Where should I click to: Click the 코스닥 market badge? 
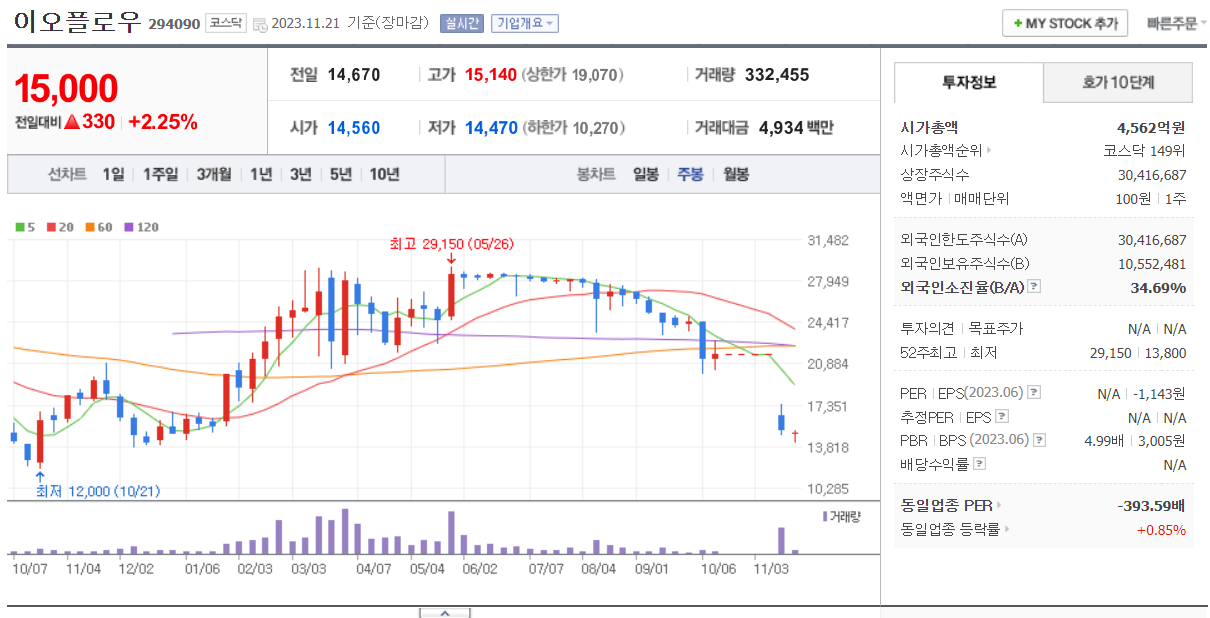tap(225, 24)
